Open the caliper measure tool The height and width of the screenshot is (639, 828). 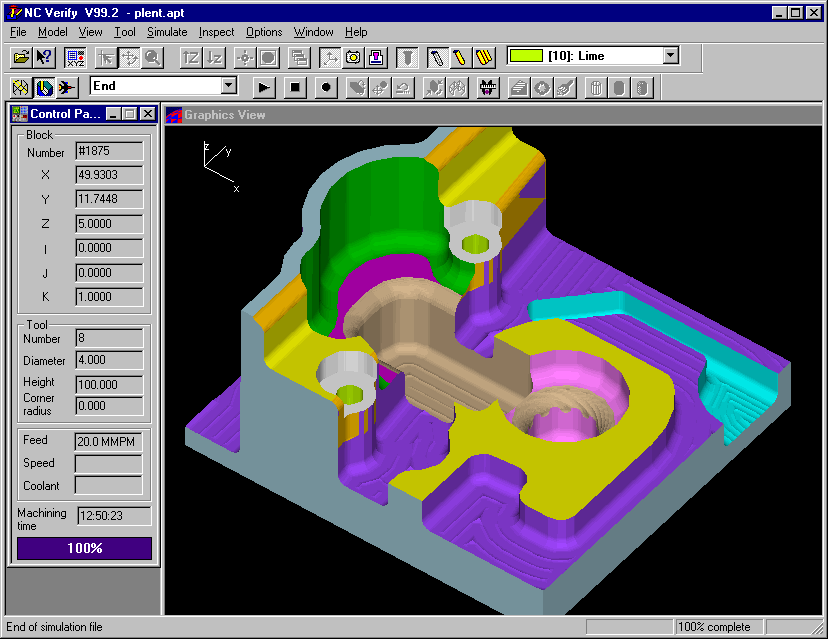pyautogui.click(x=488, y=87)
